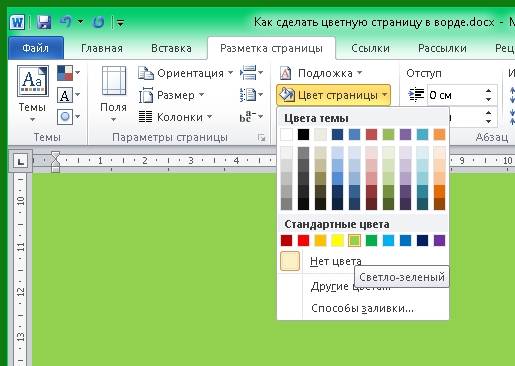The width and height of the screenshot is (515, 366).
Task: Open the Поля margins menu
Action: point(113,94)
